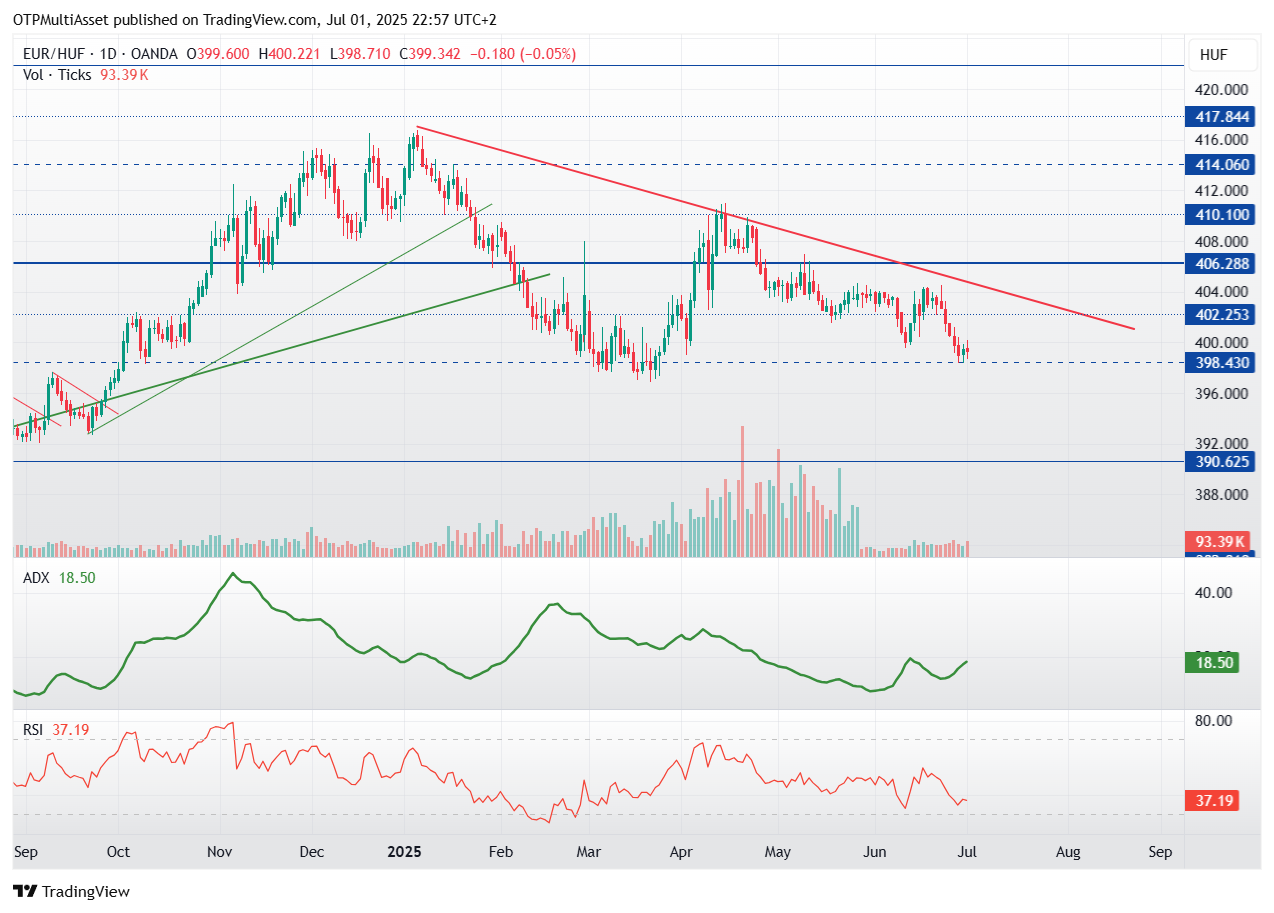The image size is (1274, 913).
Task: Click the red 93.39 K volume tag
Action: 1213,541
